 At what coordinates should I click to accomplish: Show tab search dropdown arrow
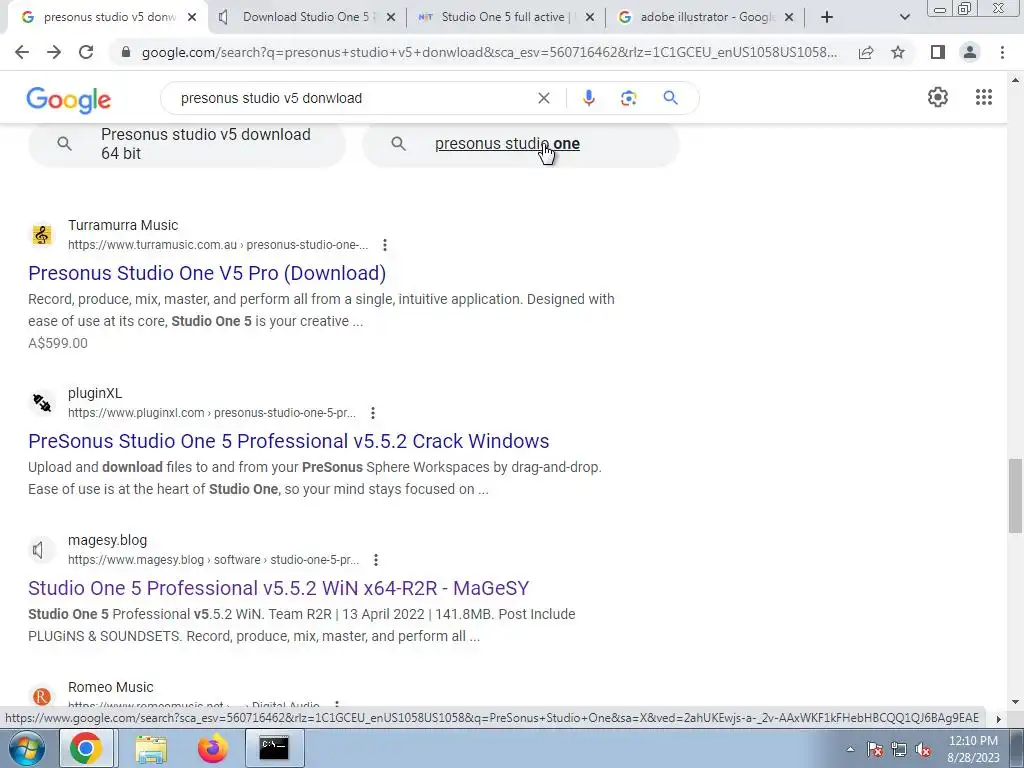tap(904, 18)
